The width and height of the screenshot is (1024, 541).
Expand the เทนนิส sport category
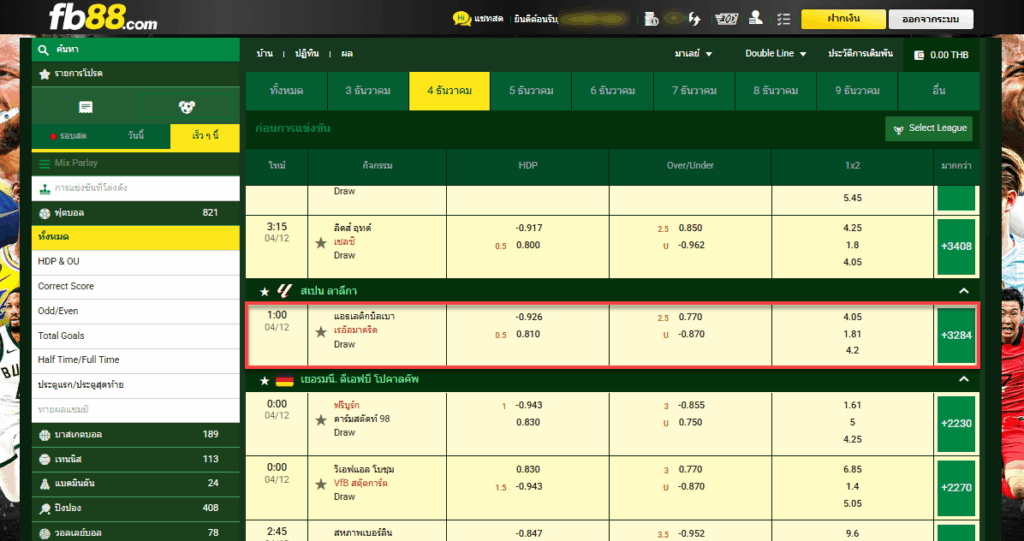tap(135, 459)
